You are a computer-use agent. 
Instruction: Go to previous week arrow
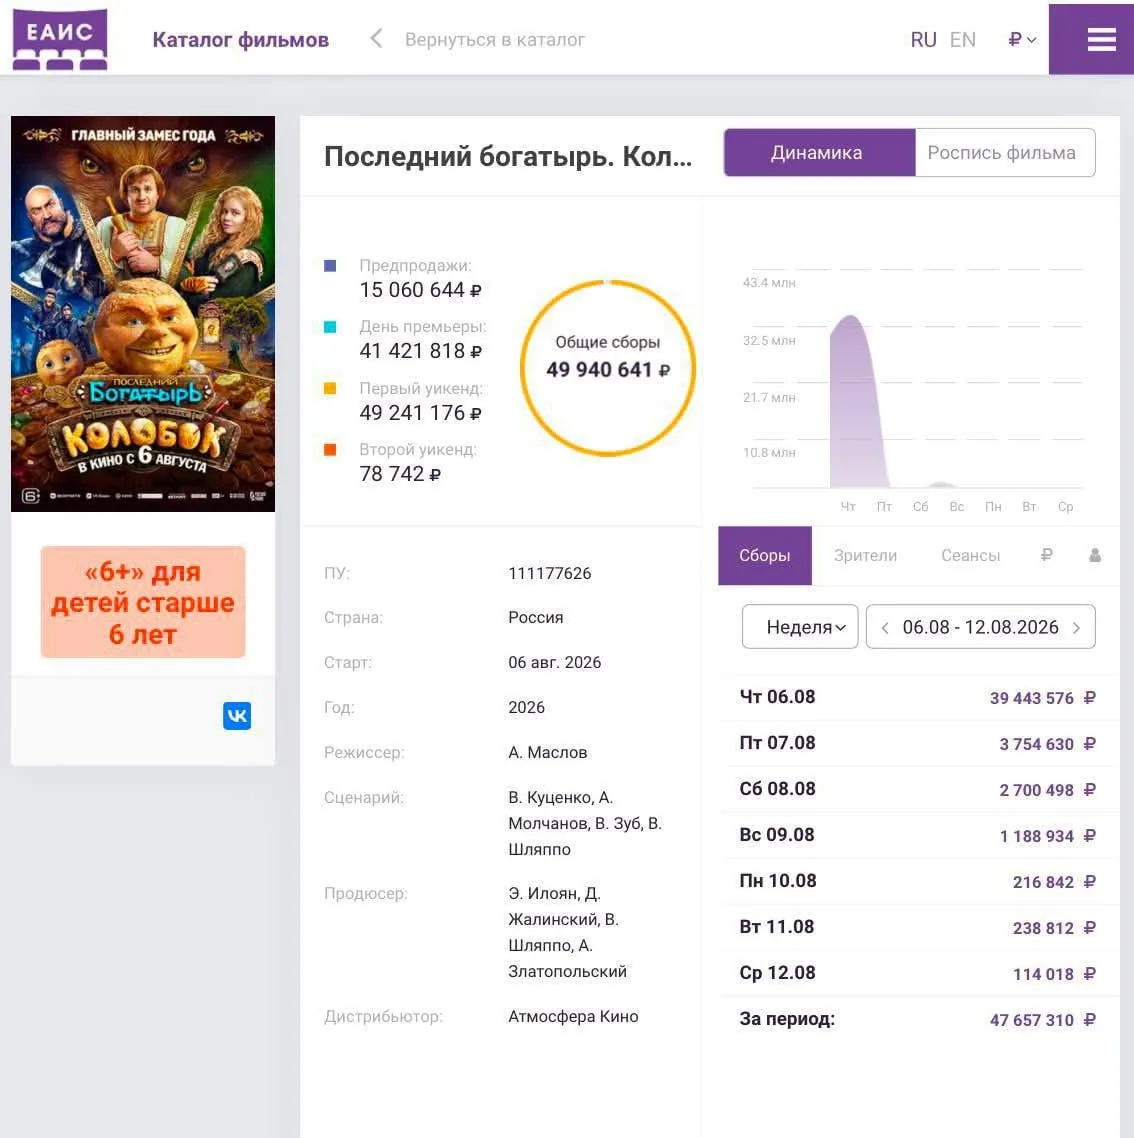pos(885,628)
